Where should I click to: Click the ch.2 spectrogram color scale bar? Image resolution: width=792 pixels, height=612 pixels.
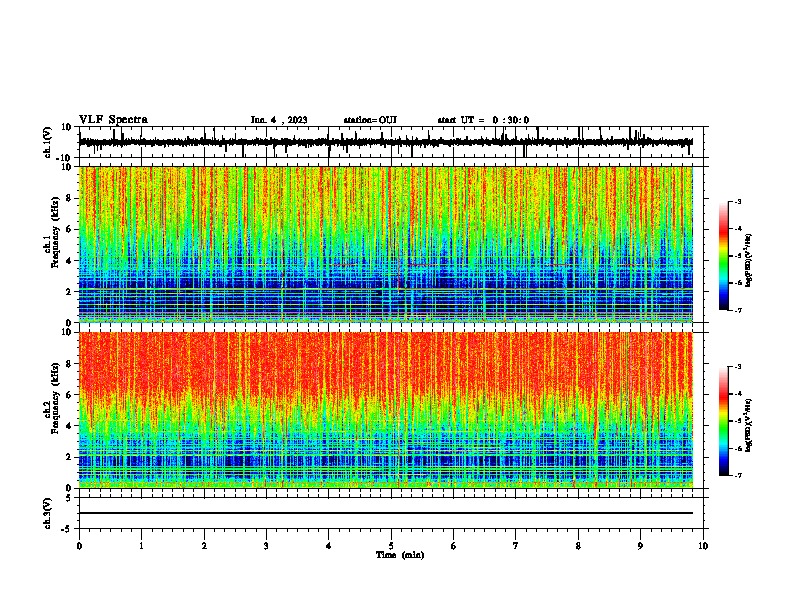[x=723, y=421]
